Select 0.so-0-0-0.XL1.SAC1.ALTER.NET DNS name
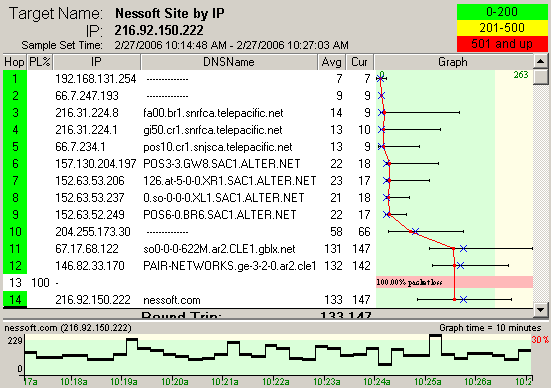This screenshot has width=551, height=388. coord(224,198)
